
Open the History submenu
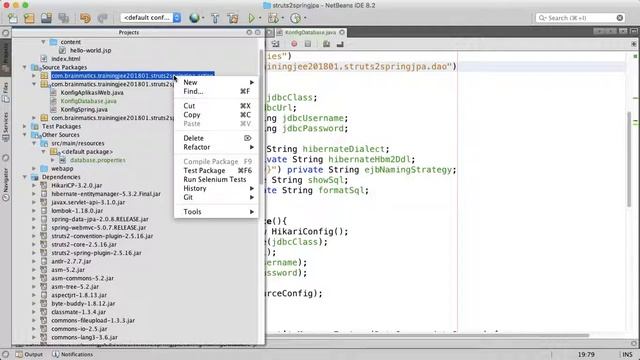[x=217, y=189]
